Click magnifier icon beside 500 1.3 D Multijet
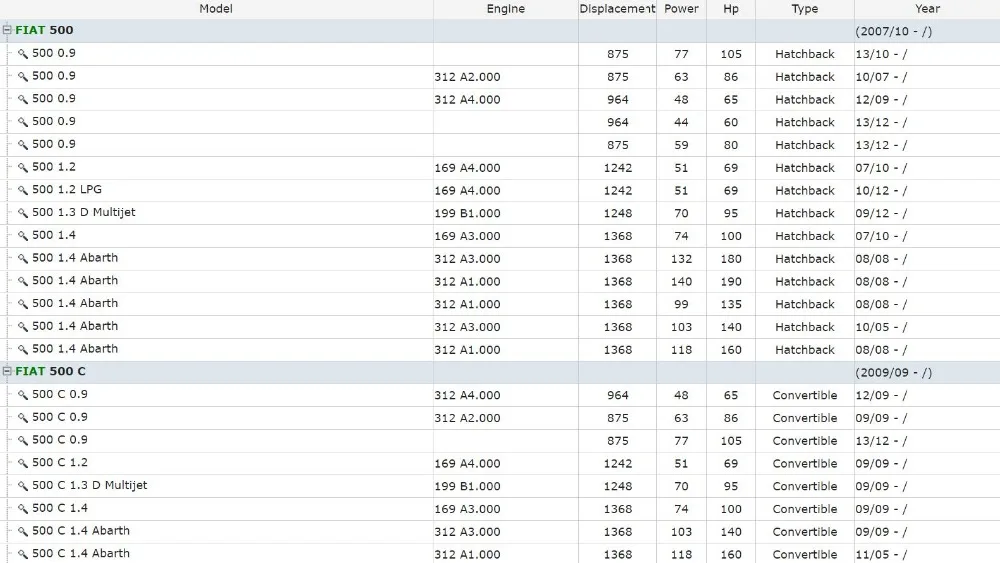The width and height of the screenshot is (1000, 563). (23, 213)
